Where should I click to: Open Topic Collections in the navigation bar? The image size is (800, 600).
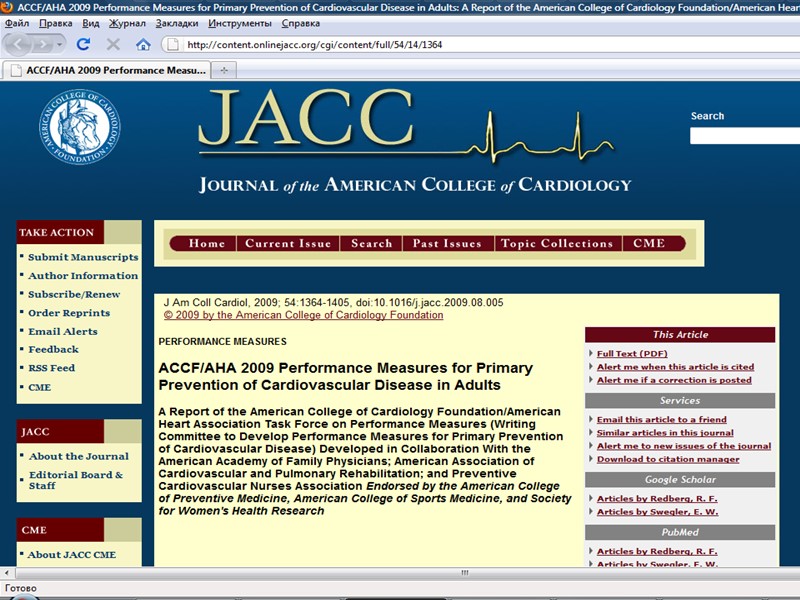557,243
